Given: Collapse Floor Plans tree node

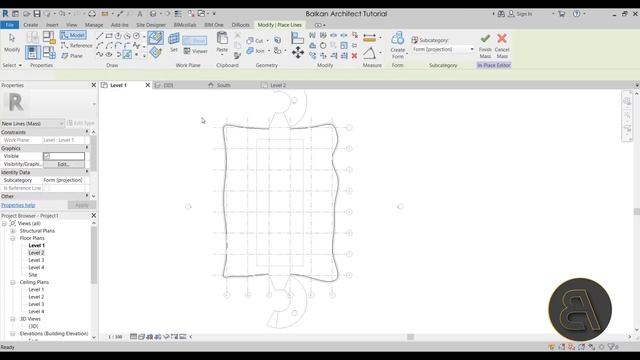Looking at the screenshot, I should [13, 238].
